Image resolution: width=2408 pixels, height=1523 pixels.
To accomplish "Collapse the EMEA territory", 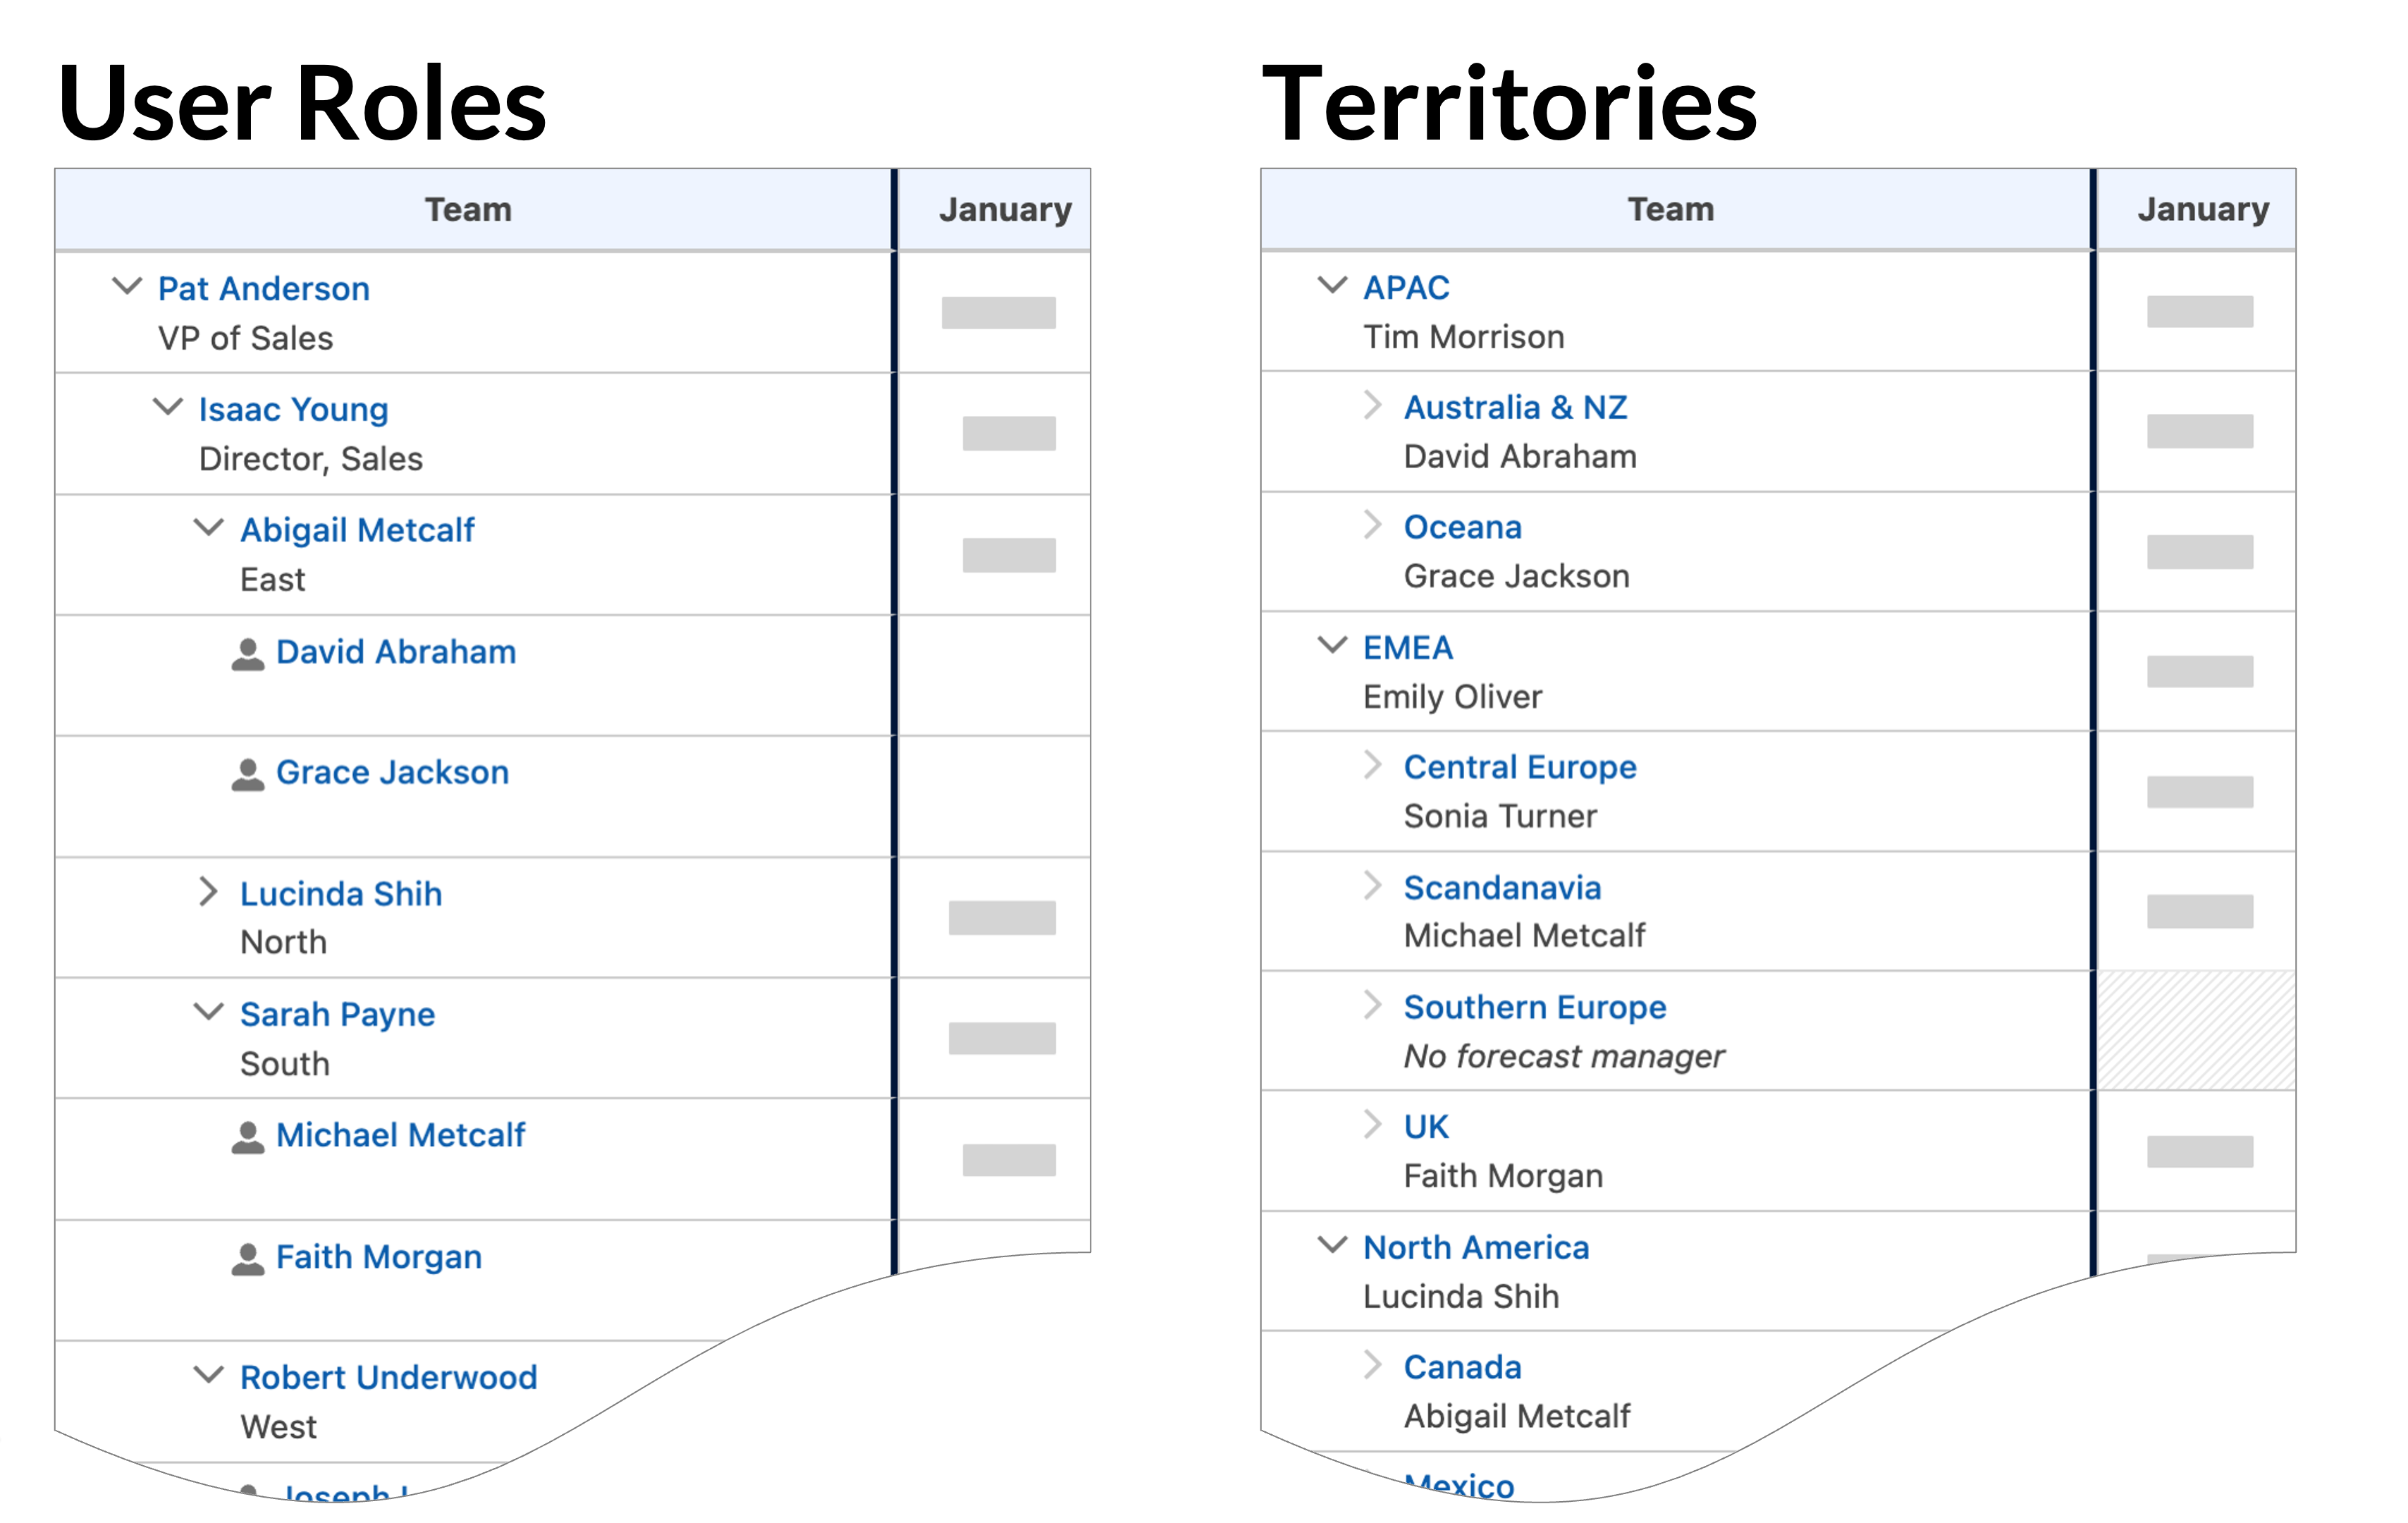I will 1333,646.
